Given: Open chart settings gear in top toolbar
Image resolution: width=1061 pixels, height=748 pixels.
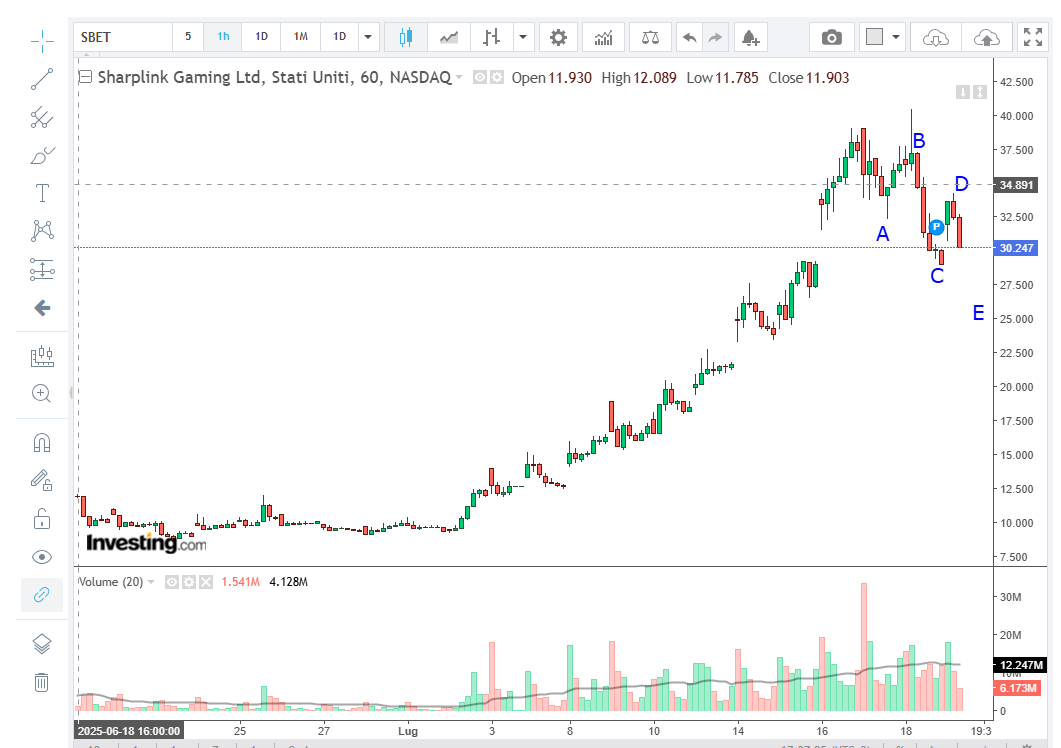Looking at the screenshot, I should (558, 37).
